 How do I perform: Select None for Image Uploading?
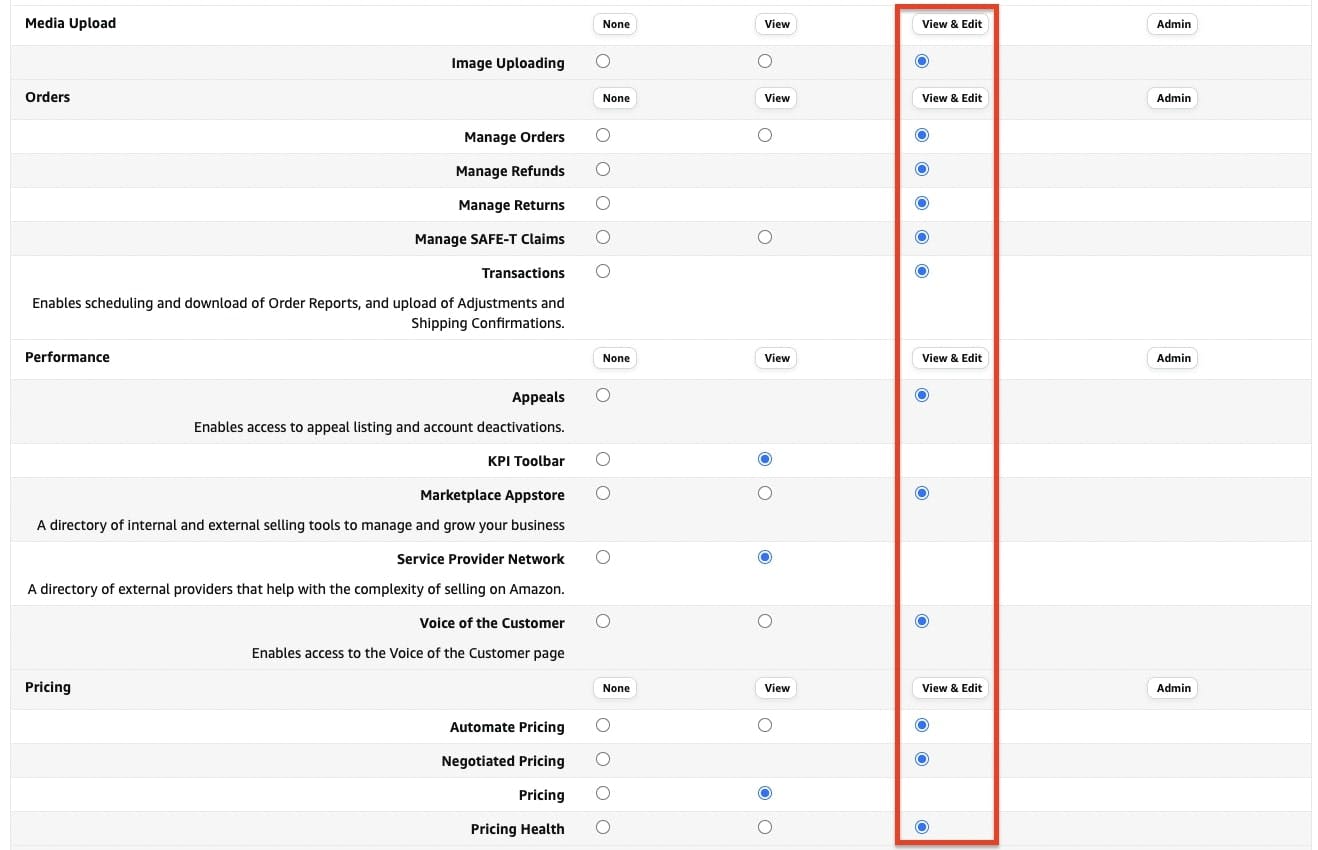[603, 61]
